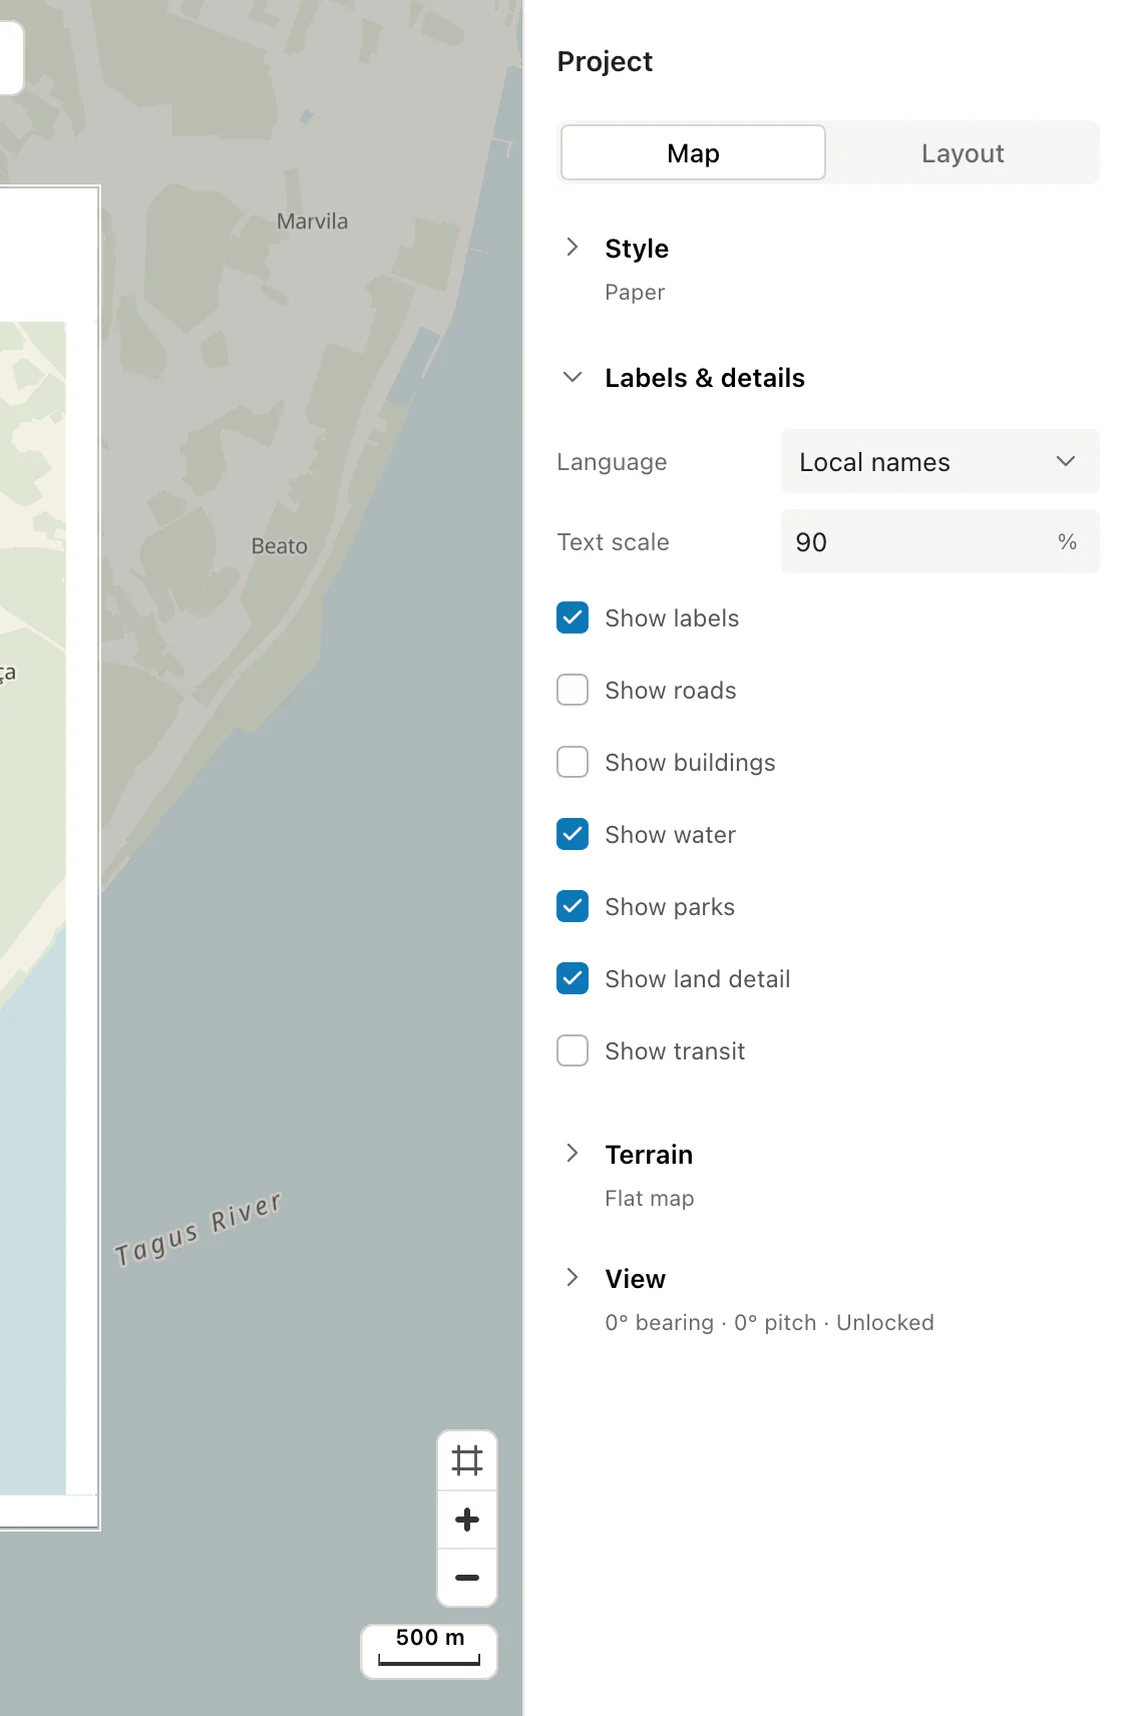Enable Show roads checkbox
The image size is (1130, 1716).
click(572, 690)
